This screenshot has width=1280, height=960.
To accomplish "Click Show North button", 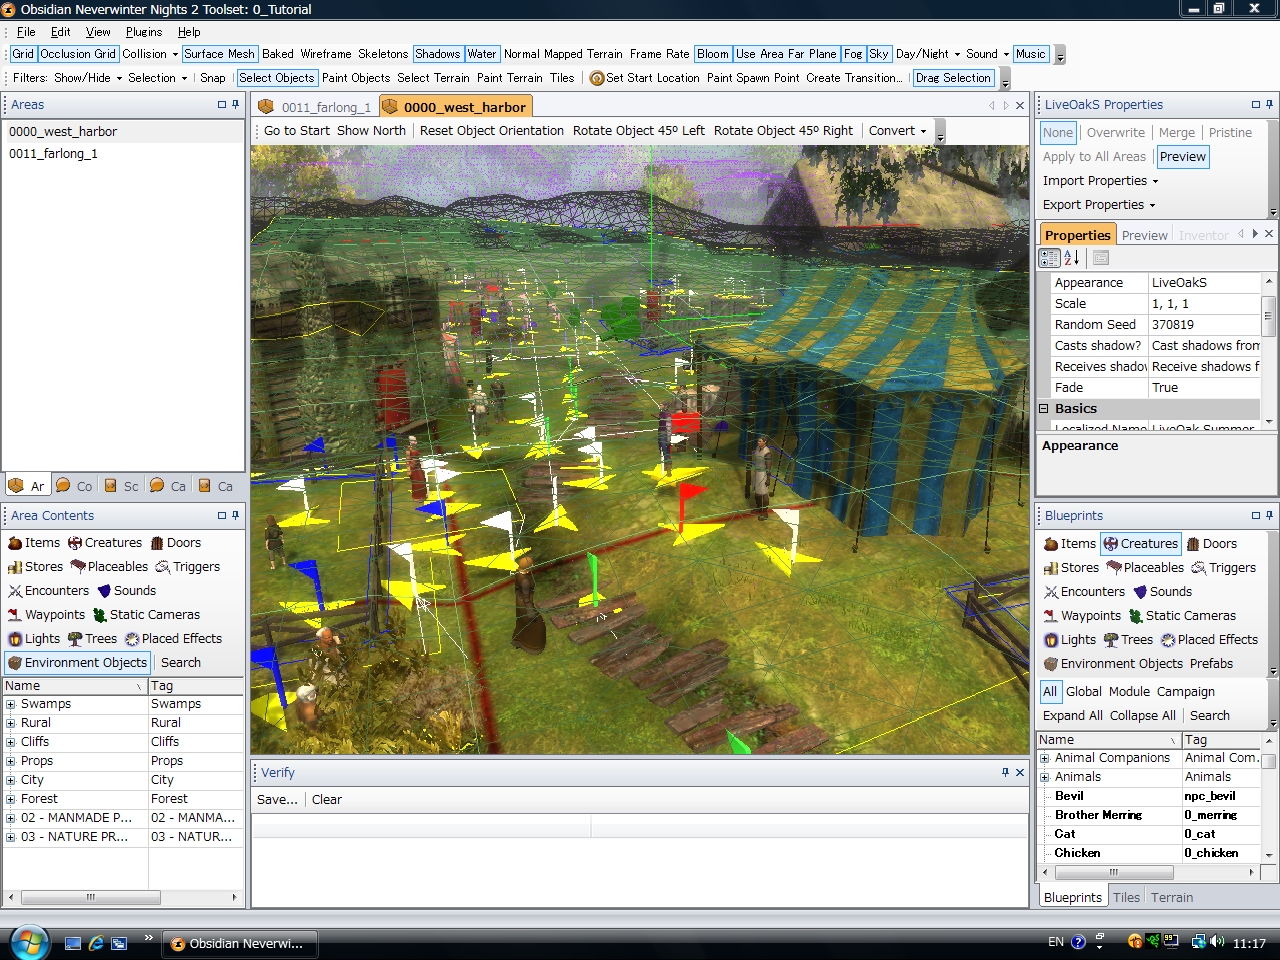I will click(371, 131).
